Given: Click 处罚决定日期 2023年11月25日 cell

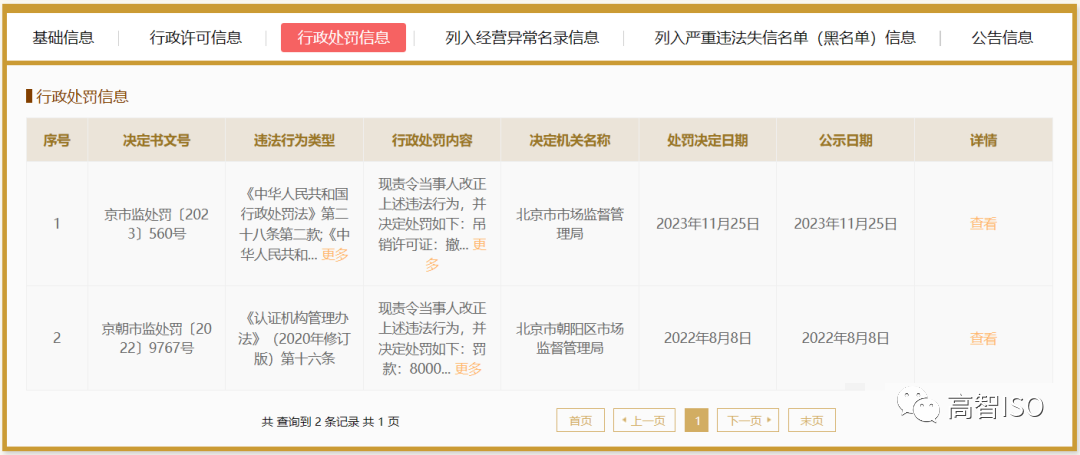Looking at the screenshot, I should tap(707, 224).
